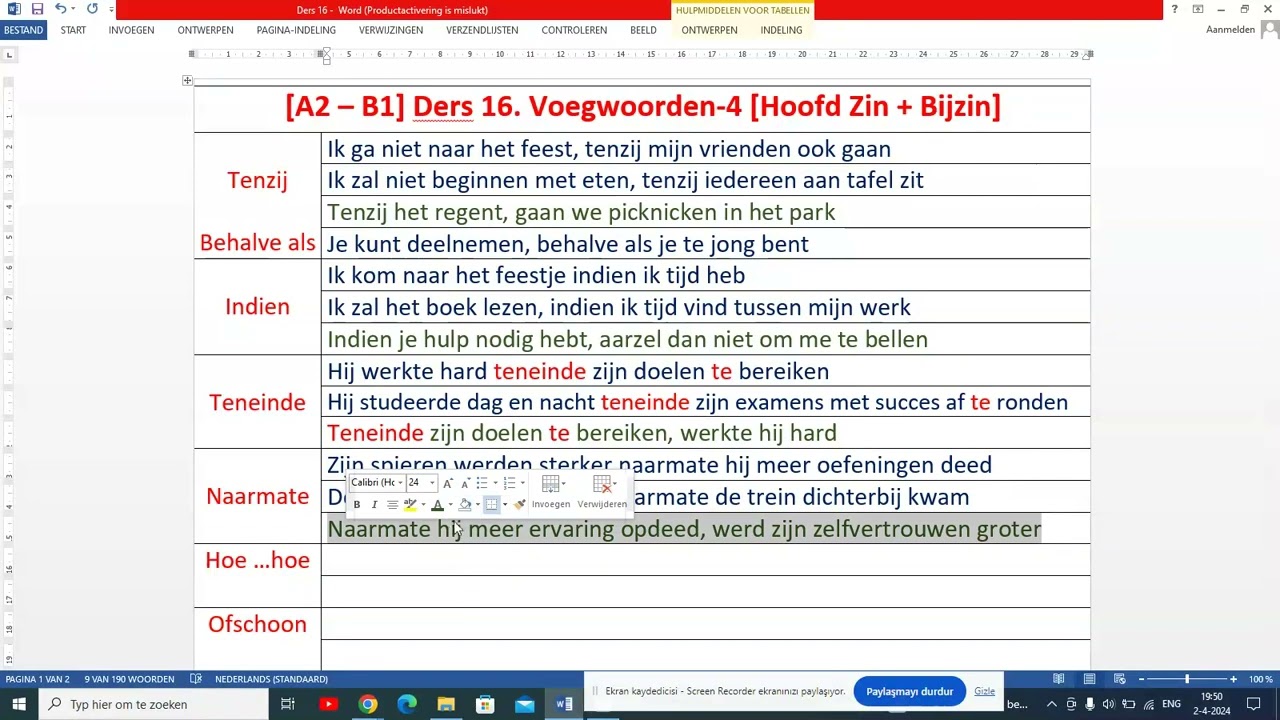
Task: Click the shrink font icon in mini toolbar
Action: point(466,483)
